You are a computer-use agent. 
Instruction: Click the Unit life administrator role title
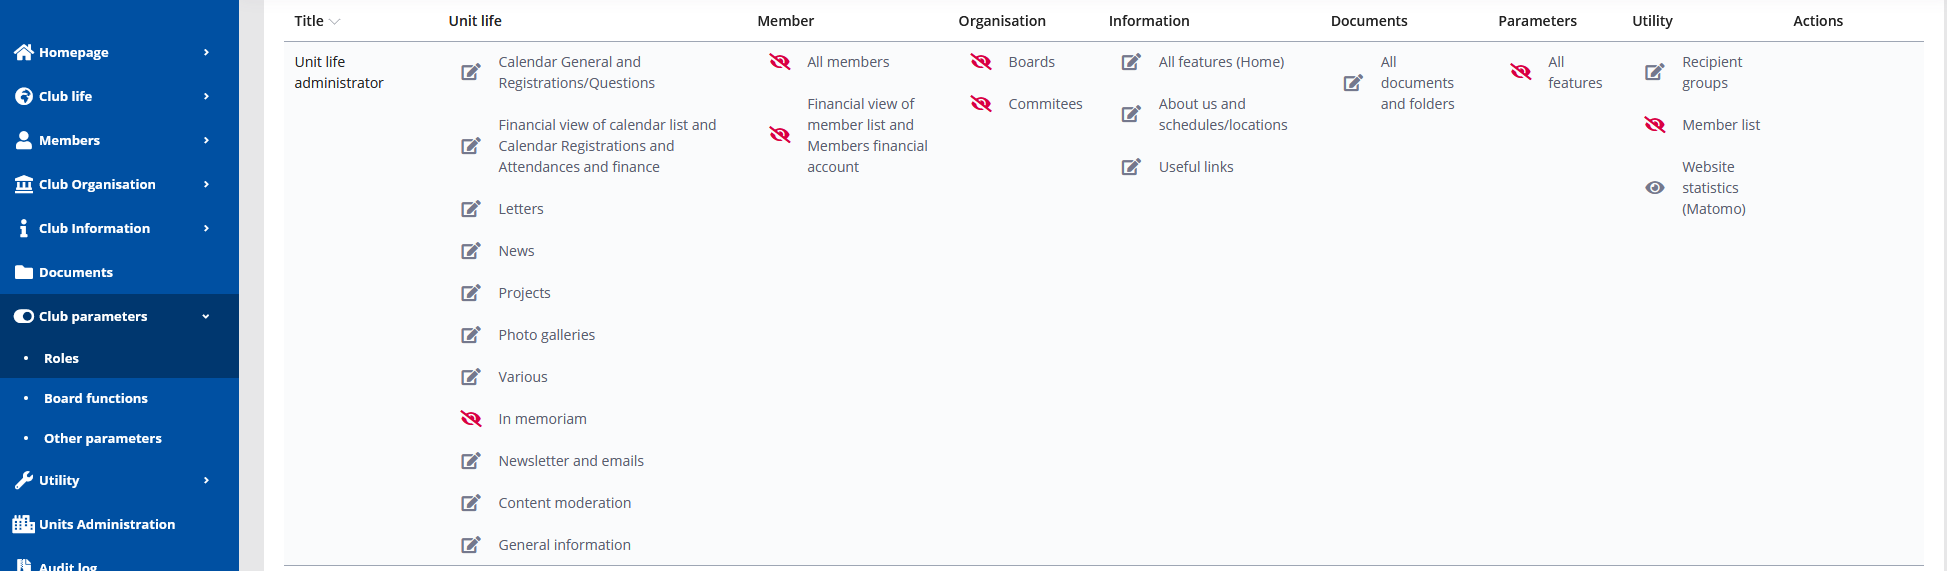338,72
